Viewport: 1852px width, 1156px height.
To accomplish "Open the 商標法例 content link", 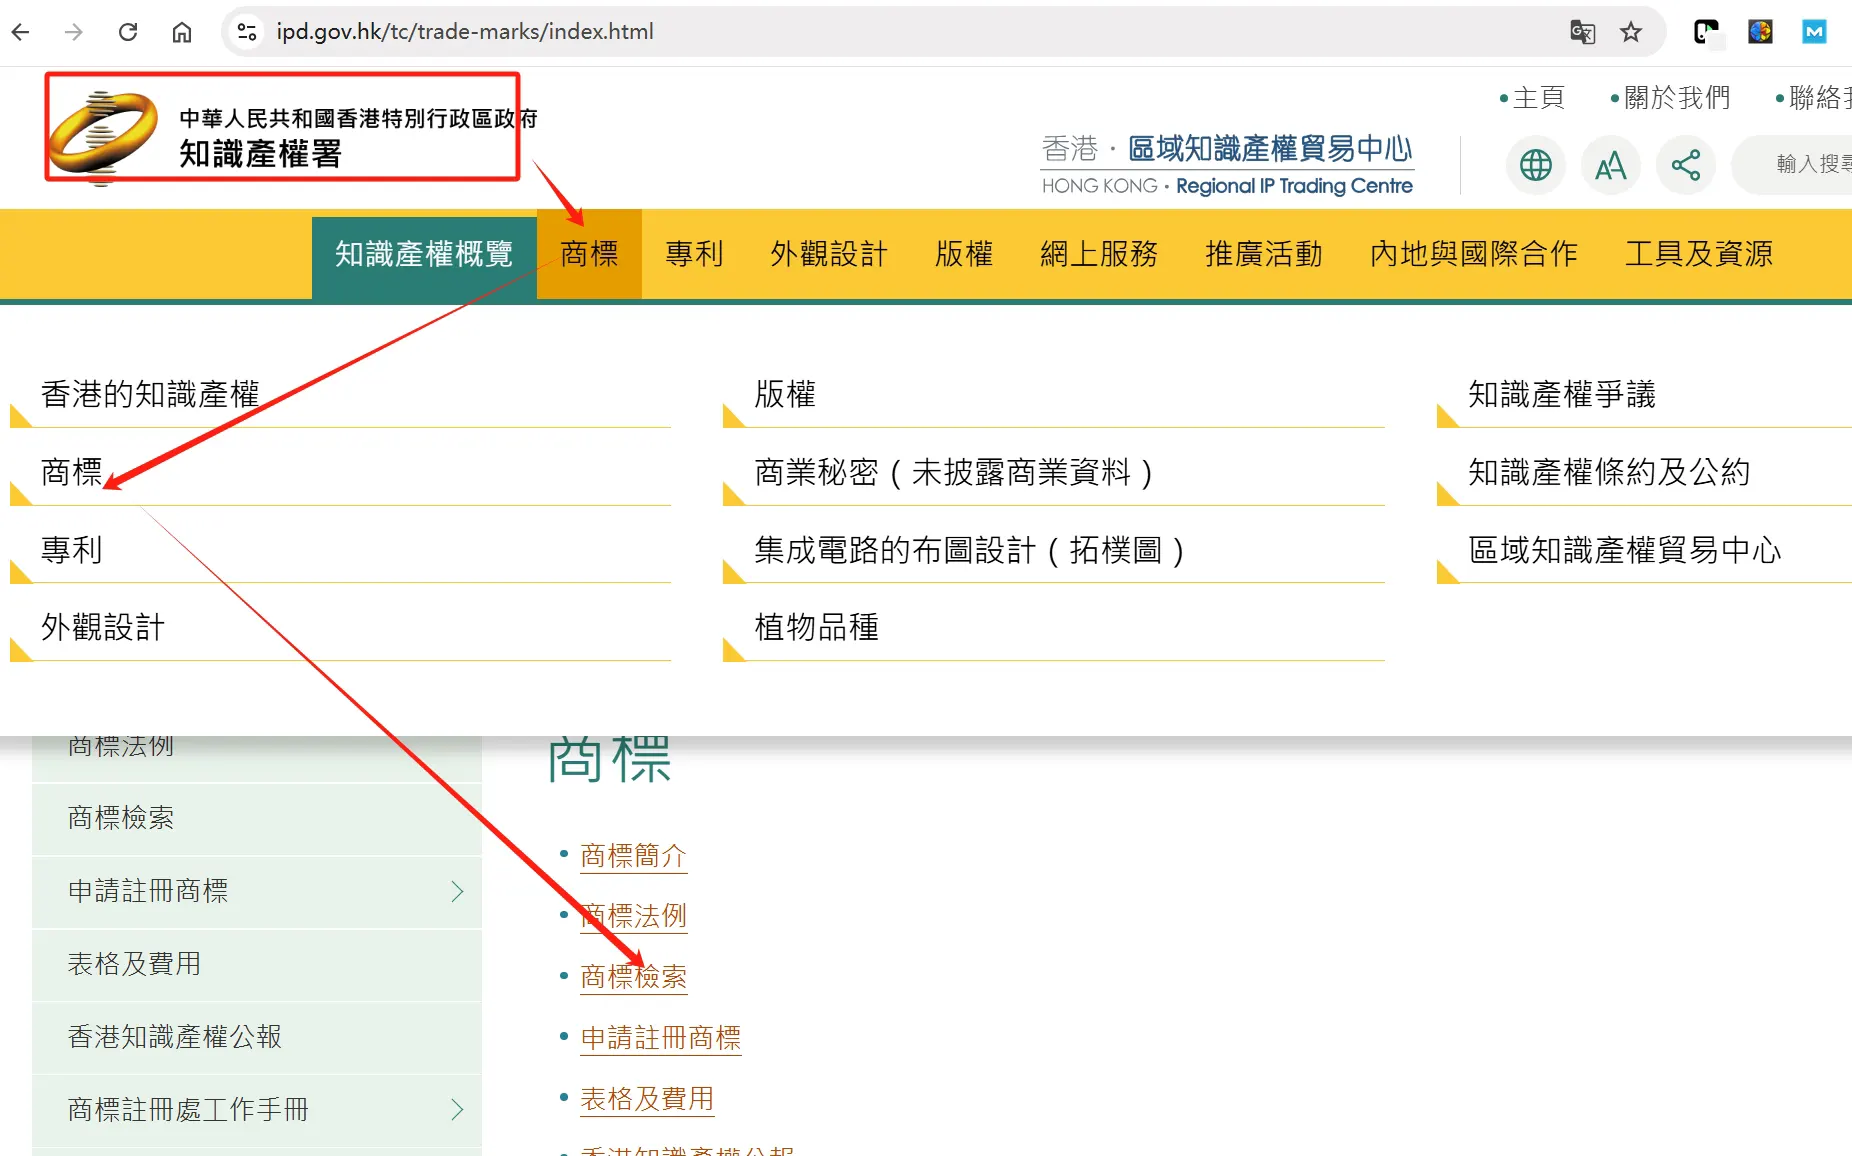I will (x=633, y=917).
